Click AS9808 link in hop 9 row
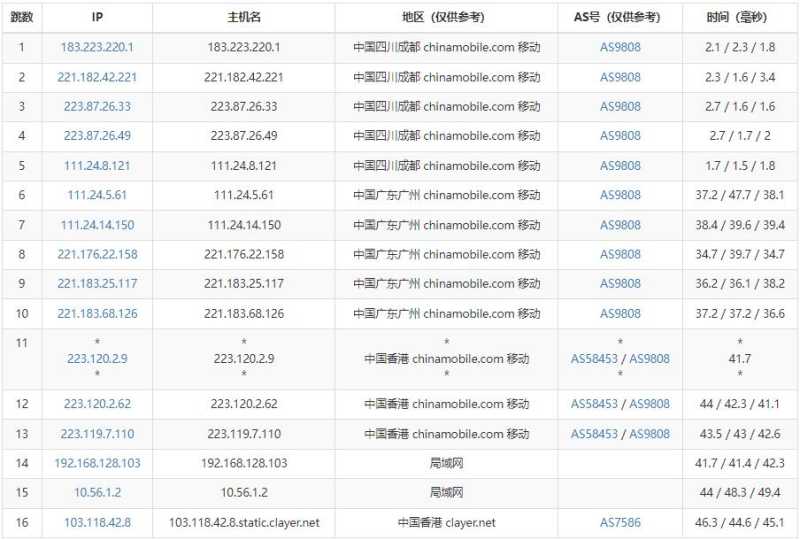Screen dimensions: 800x540 (620, 283)
